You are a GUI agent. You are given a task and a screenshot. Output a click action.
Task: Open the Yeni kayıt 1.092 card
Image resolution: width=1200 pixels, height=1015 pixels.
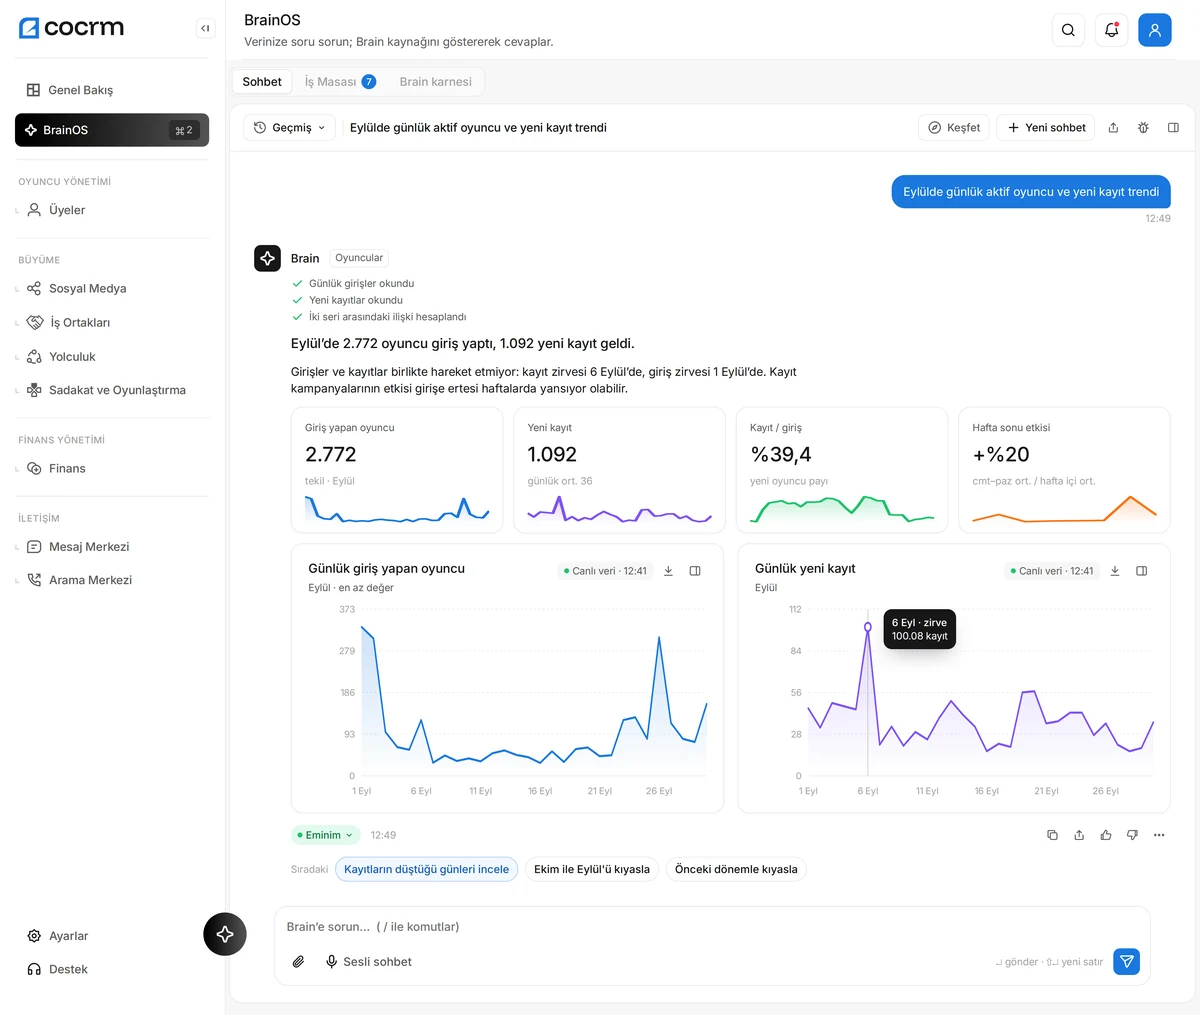click(619, 470)
